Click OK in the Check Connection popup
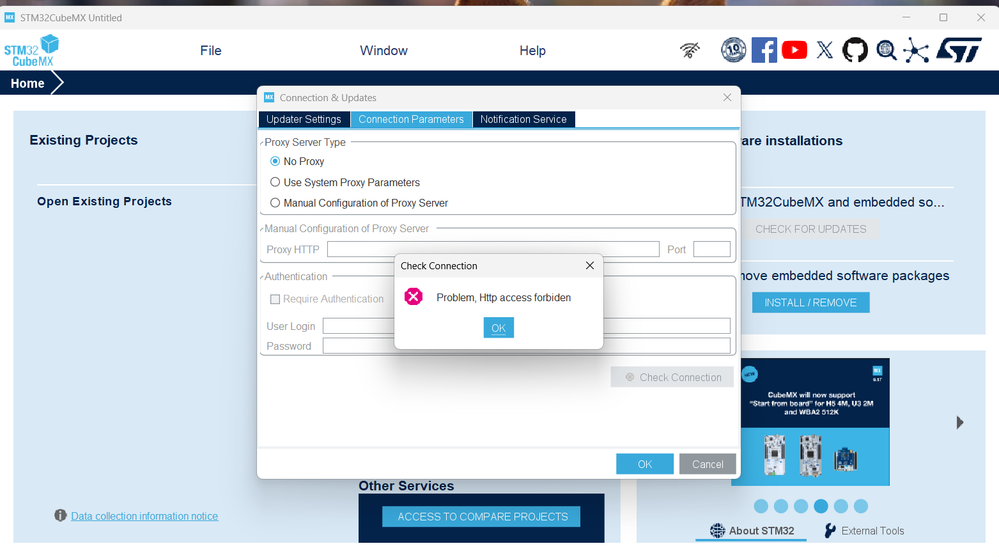 (498, 328)
